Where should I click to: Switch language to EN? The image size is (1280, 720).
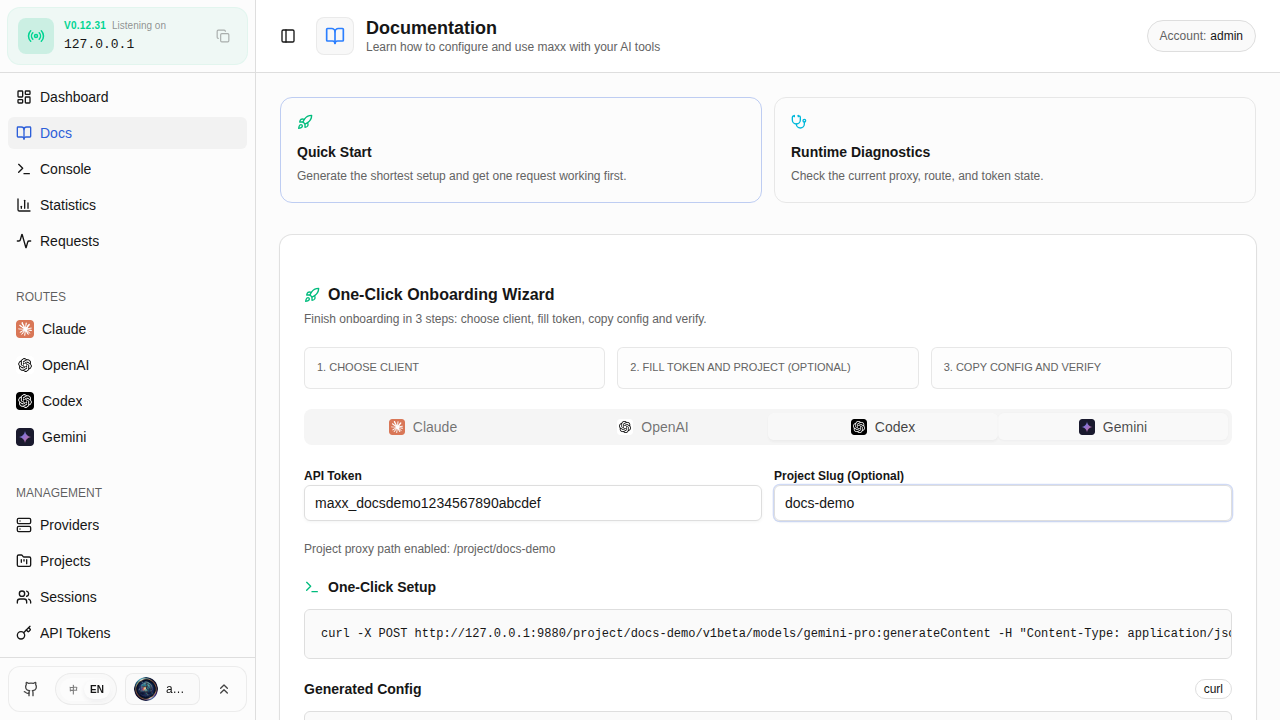click(97, 689)
